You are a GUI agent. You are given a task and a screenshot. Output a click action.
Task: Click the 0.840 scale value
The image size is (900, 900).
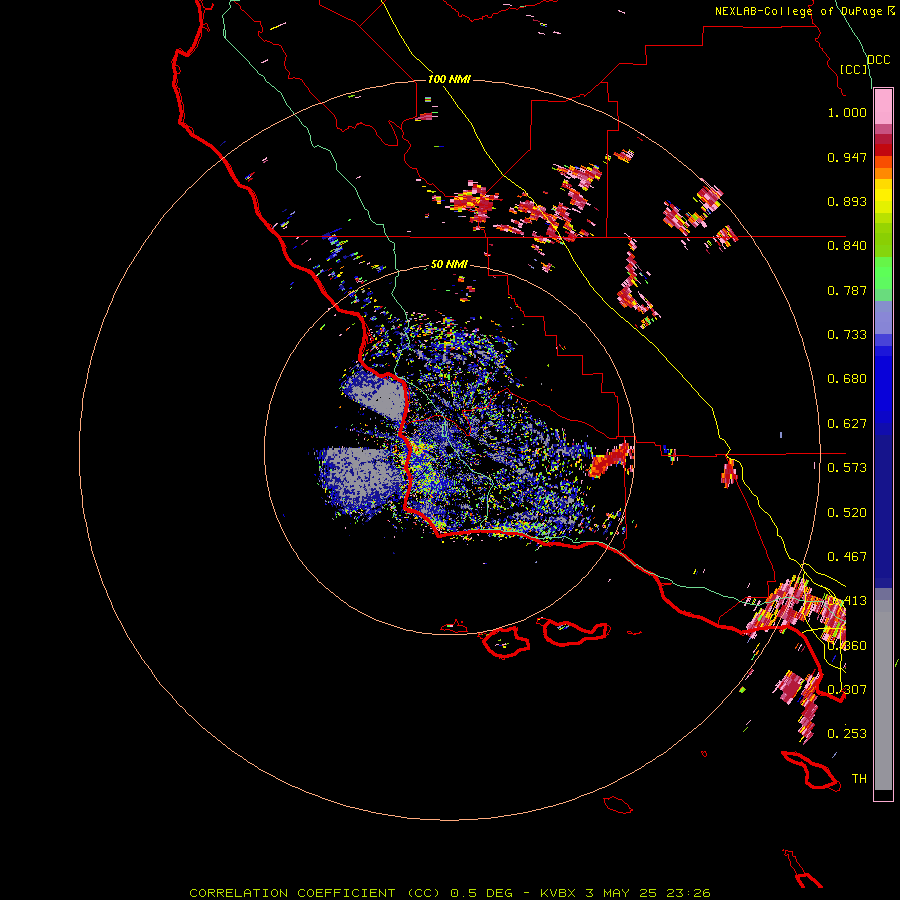coord(847,246)
